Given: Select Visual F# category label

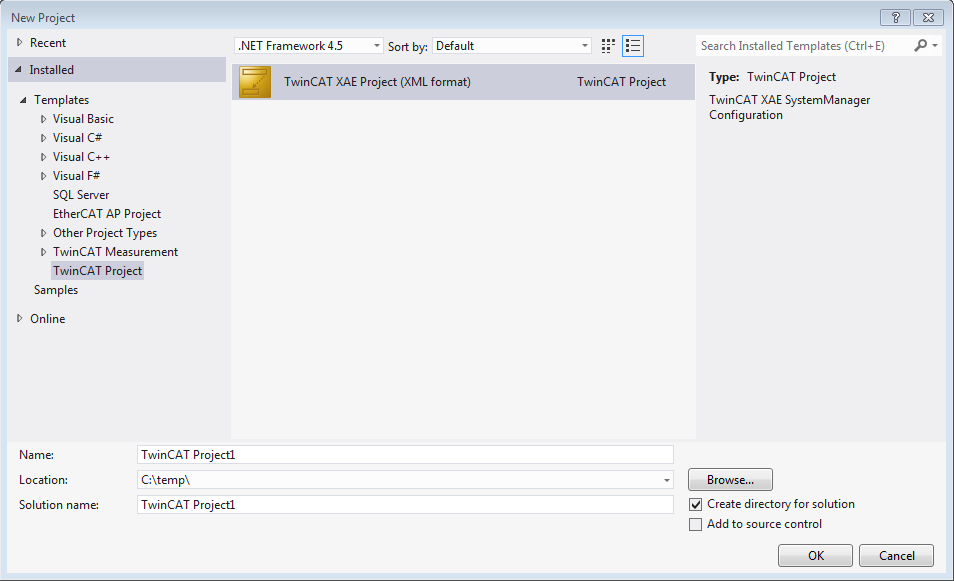Looking at the screenshot, I should (x=76, y=175).
